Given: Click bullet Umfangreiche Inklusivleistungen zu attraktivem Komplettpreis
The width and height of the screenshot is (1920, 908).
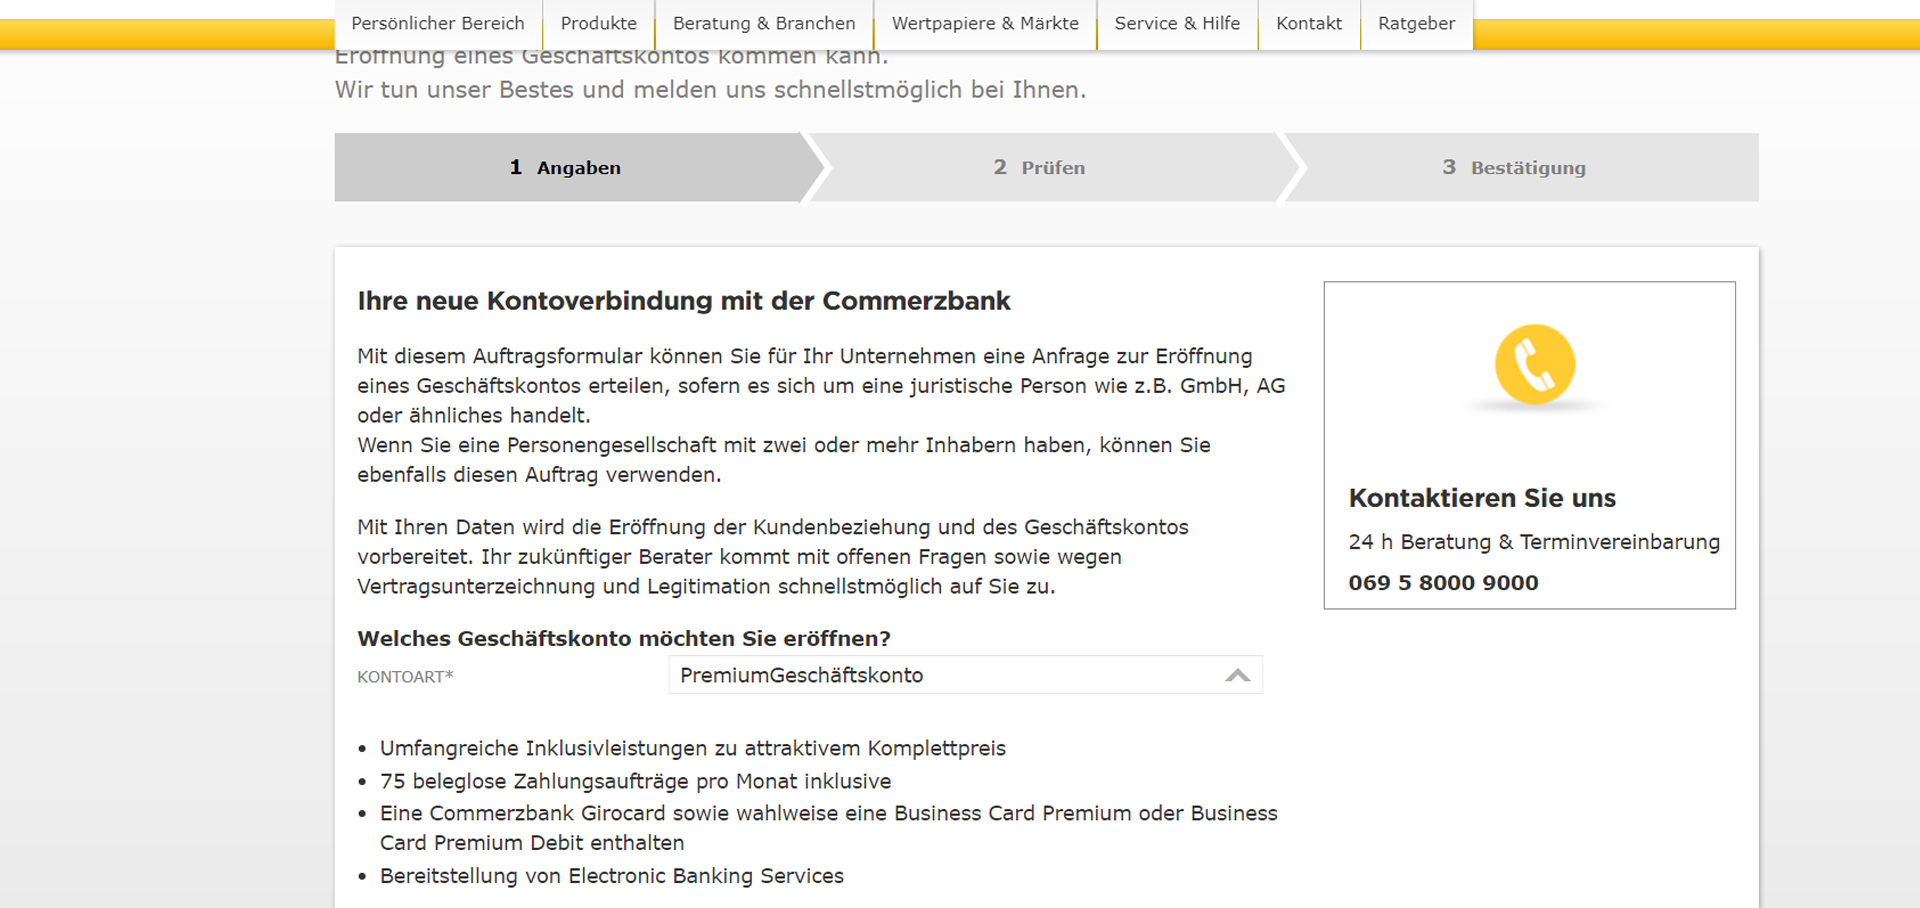Looking at the screenshot, I should point(693,748).
